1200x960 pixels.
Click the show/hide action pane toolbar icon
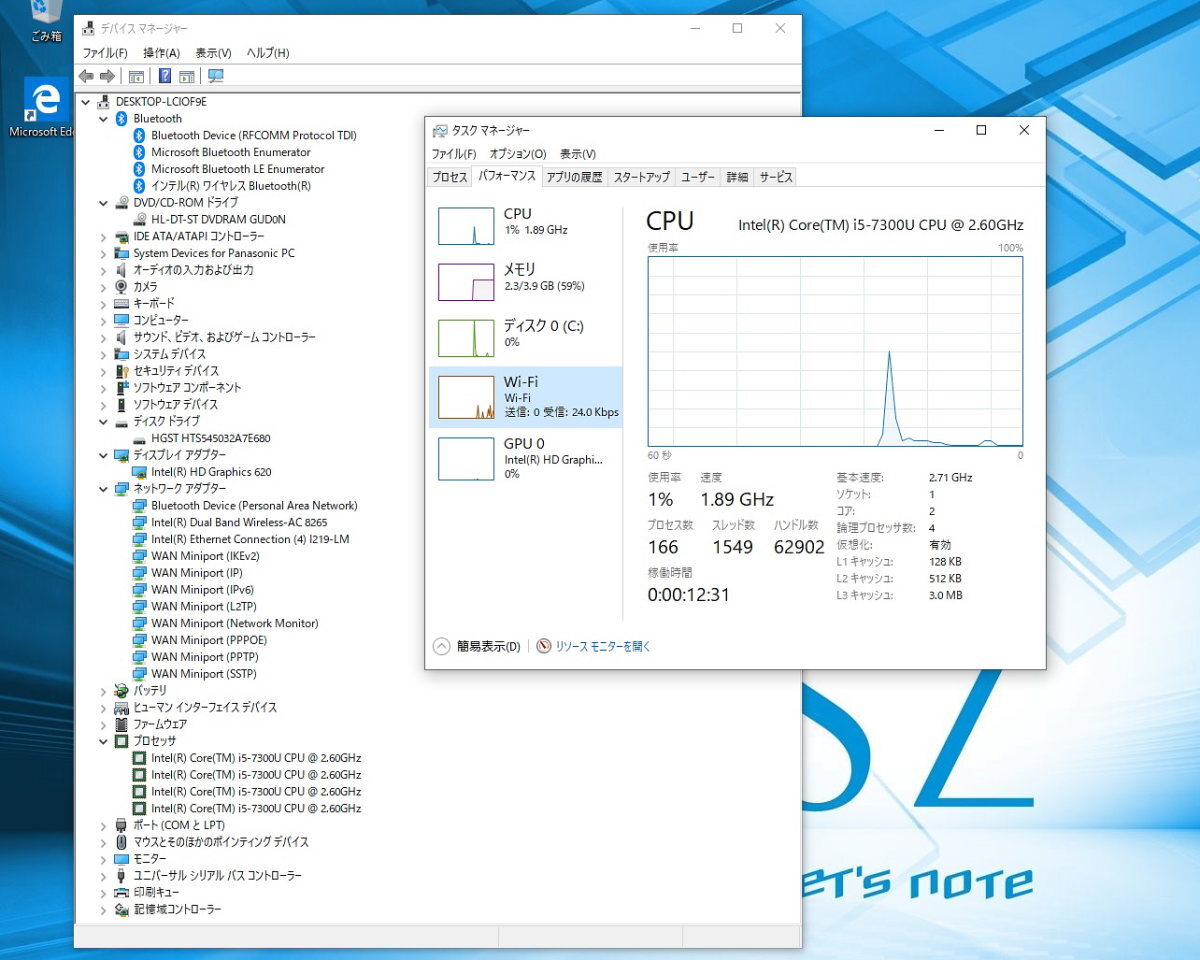tap(186, 76)
